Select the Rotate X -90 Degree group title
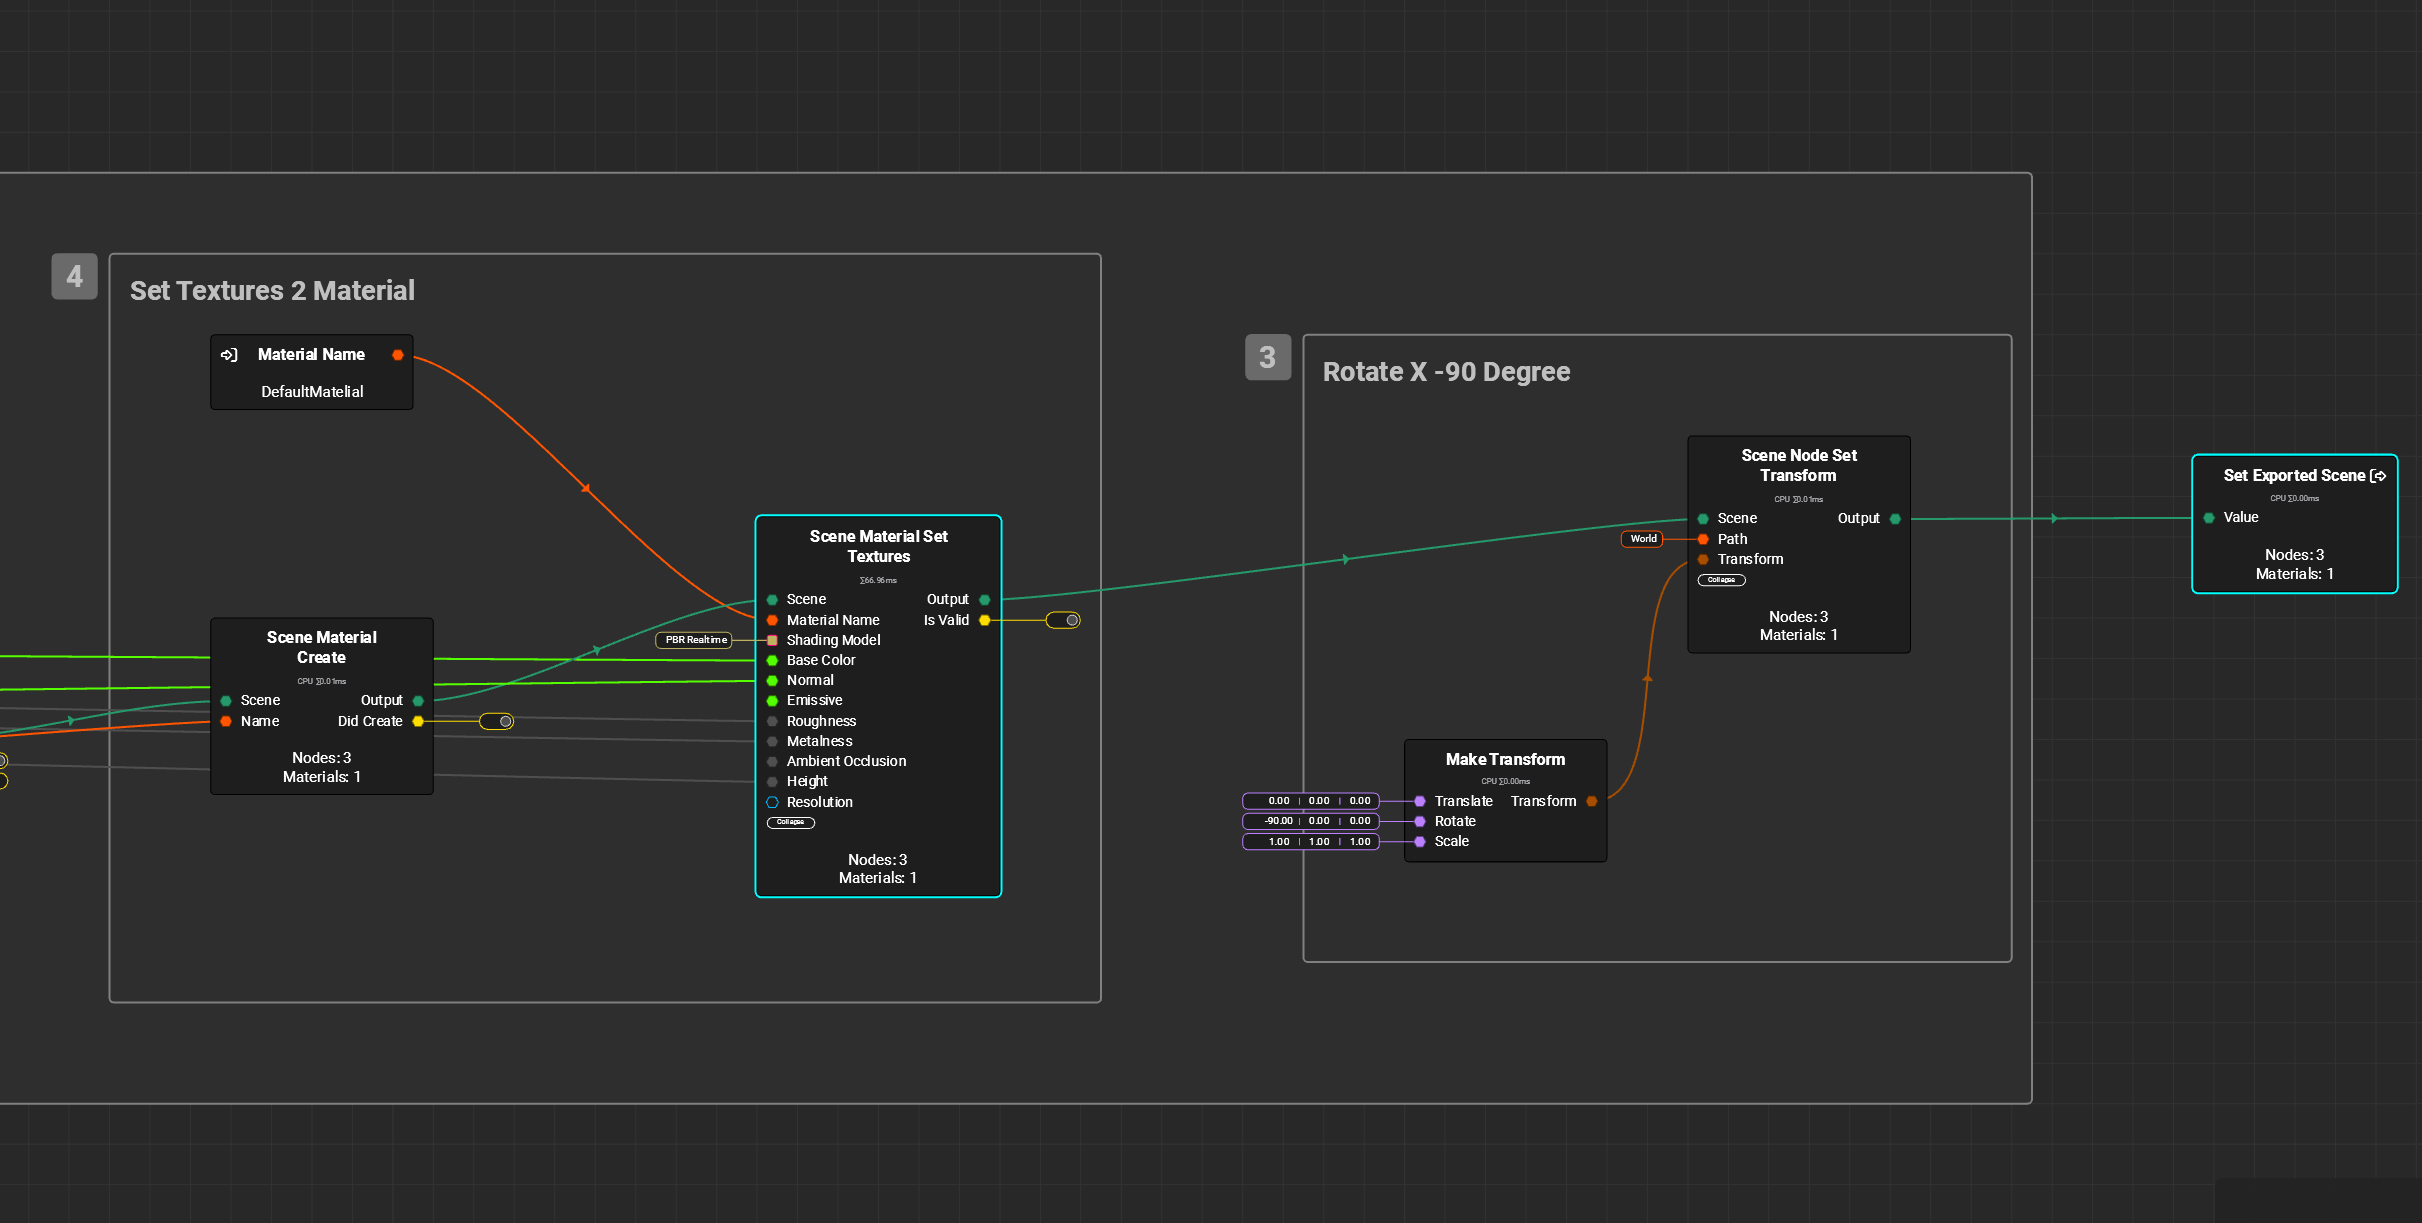 point(1446,372)
